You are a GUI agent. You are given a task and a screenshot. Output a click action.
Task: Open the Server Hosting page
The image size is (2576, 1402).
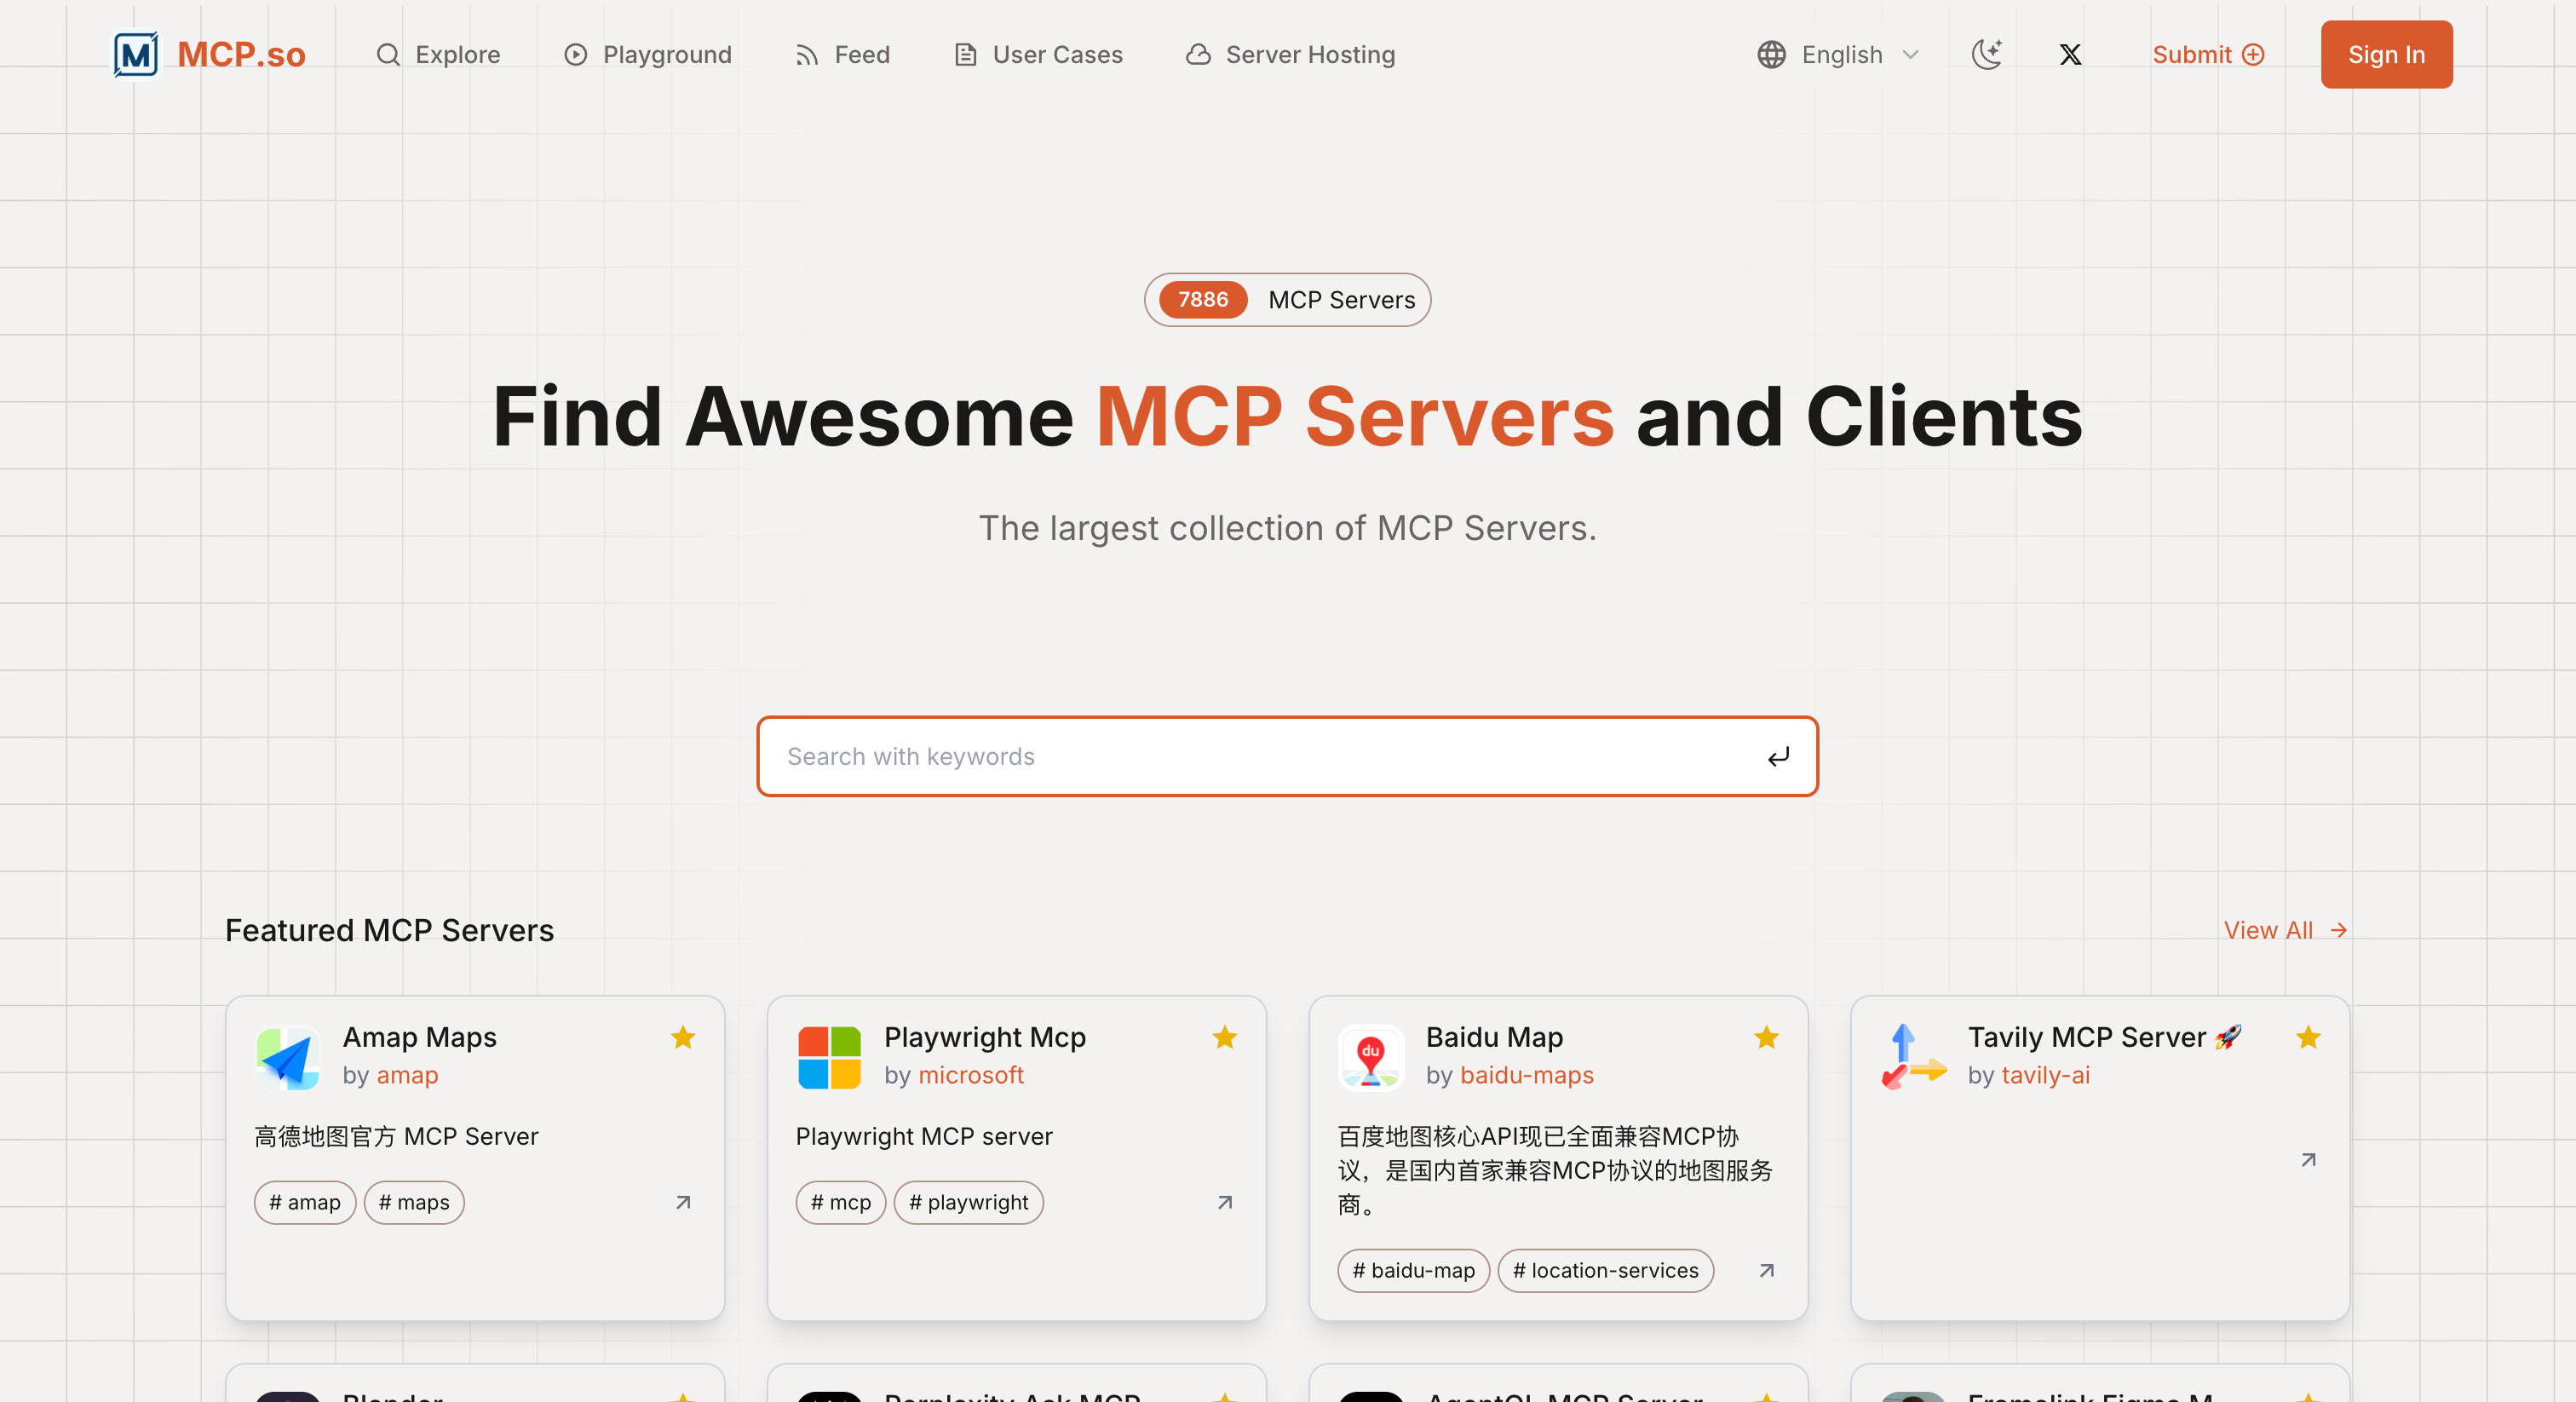click(1290, 54)
